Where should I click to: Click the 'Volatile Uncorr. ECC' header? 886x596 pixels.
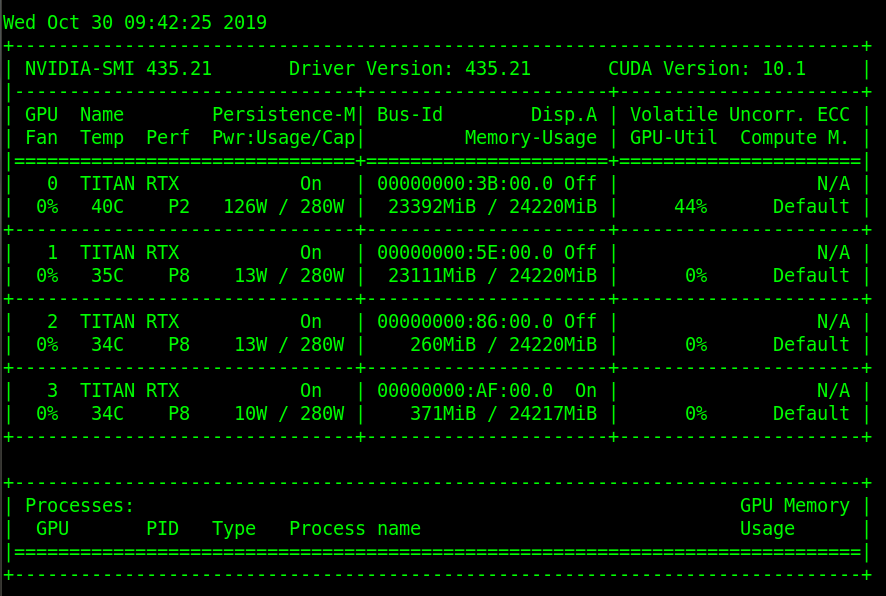[740, 115]
